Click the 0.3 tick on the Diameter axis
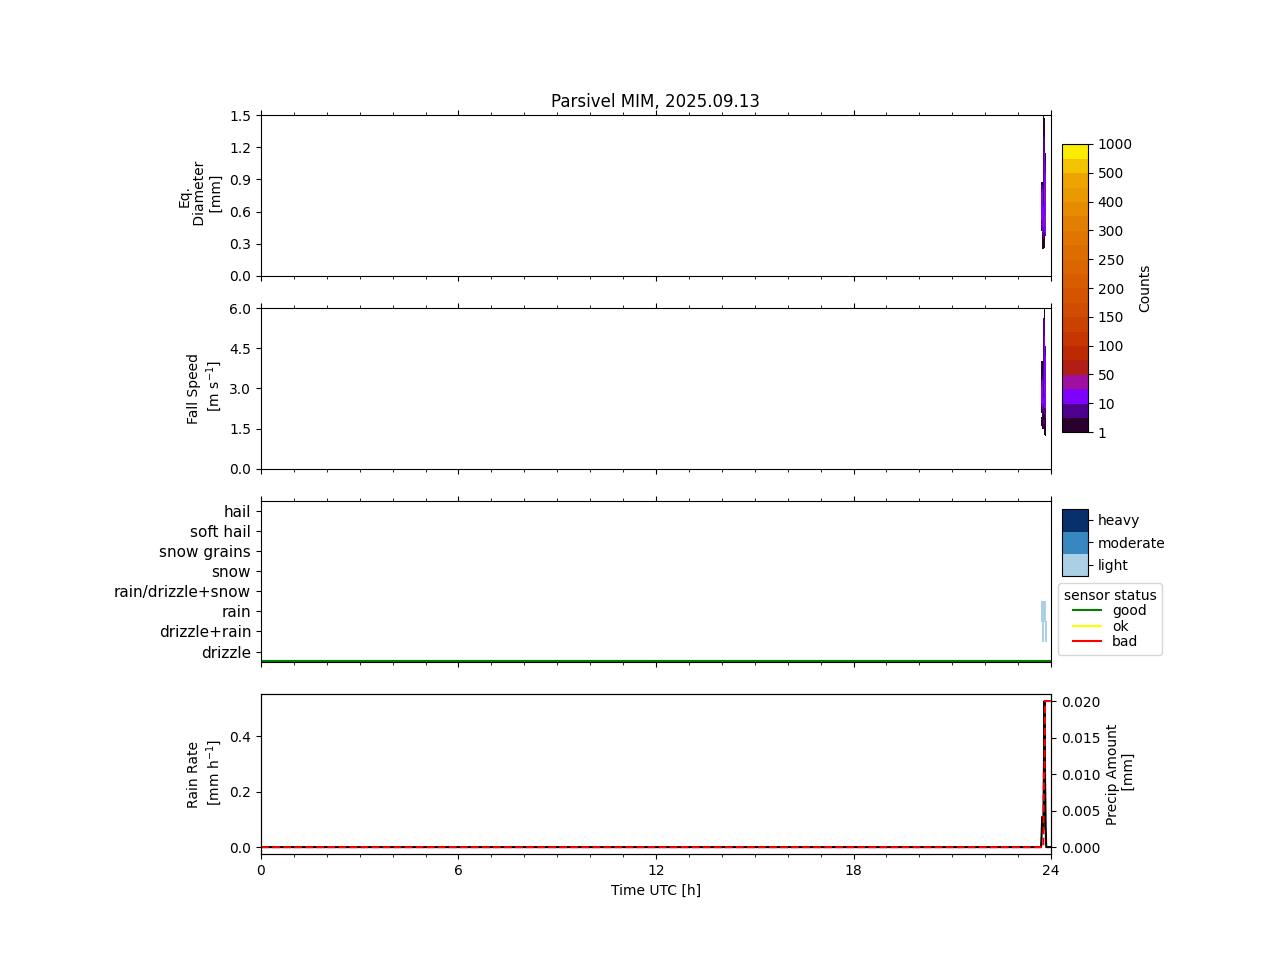1280x960 pixels. [240, 244]
